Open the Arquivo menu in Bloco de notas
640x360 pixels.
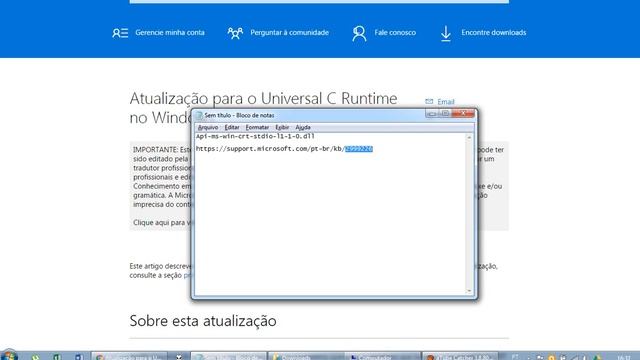[x=208, y=127]
